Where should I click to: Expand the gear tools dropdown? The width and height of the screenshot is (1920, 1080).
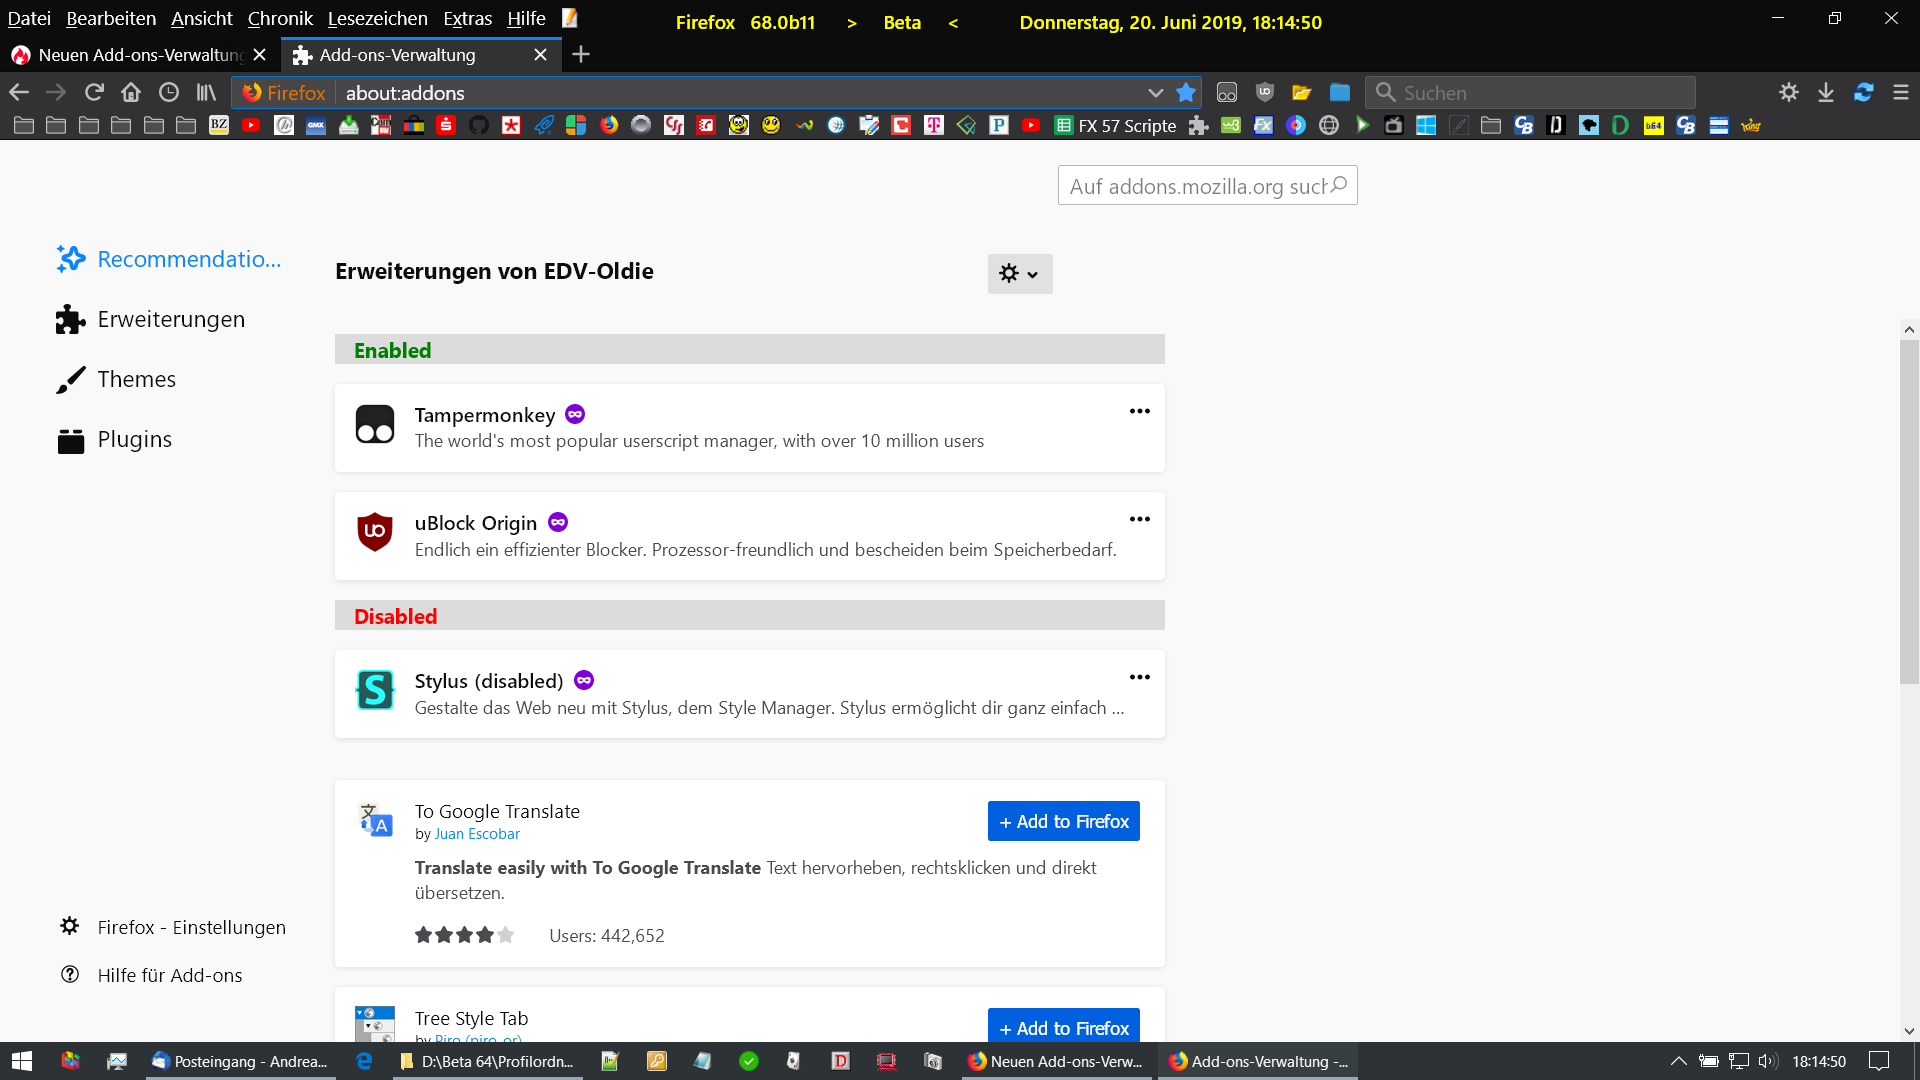(1019, 274)
